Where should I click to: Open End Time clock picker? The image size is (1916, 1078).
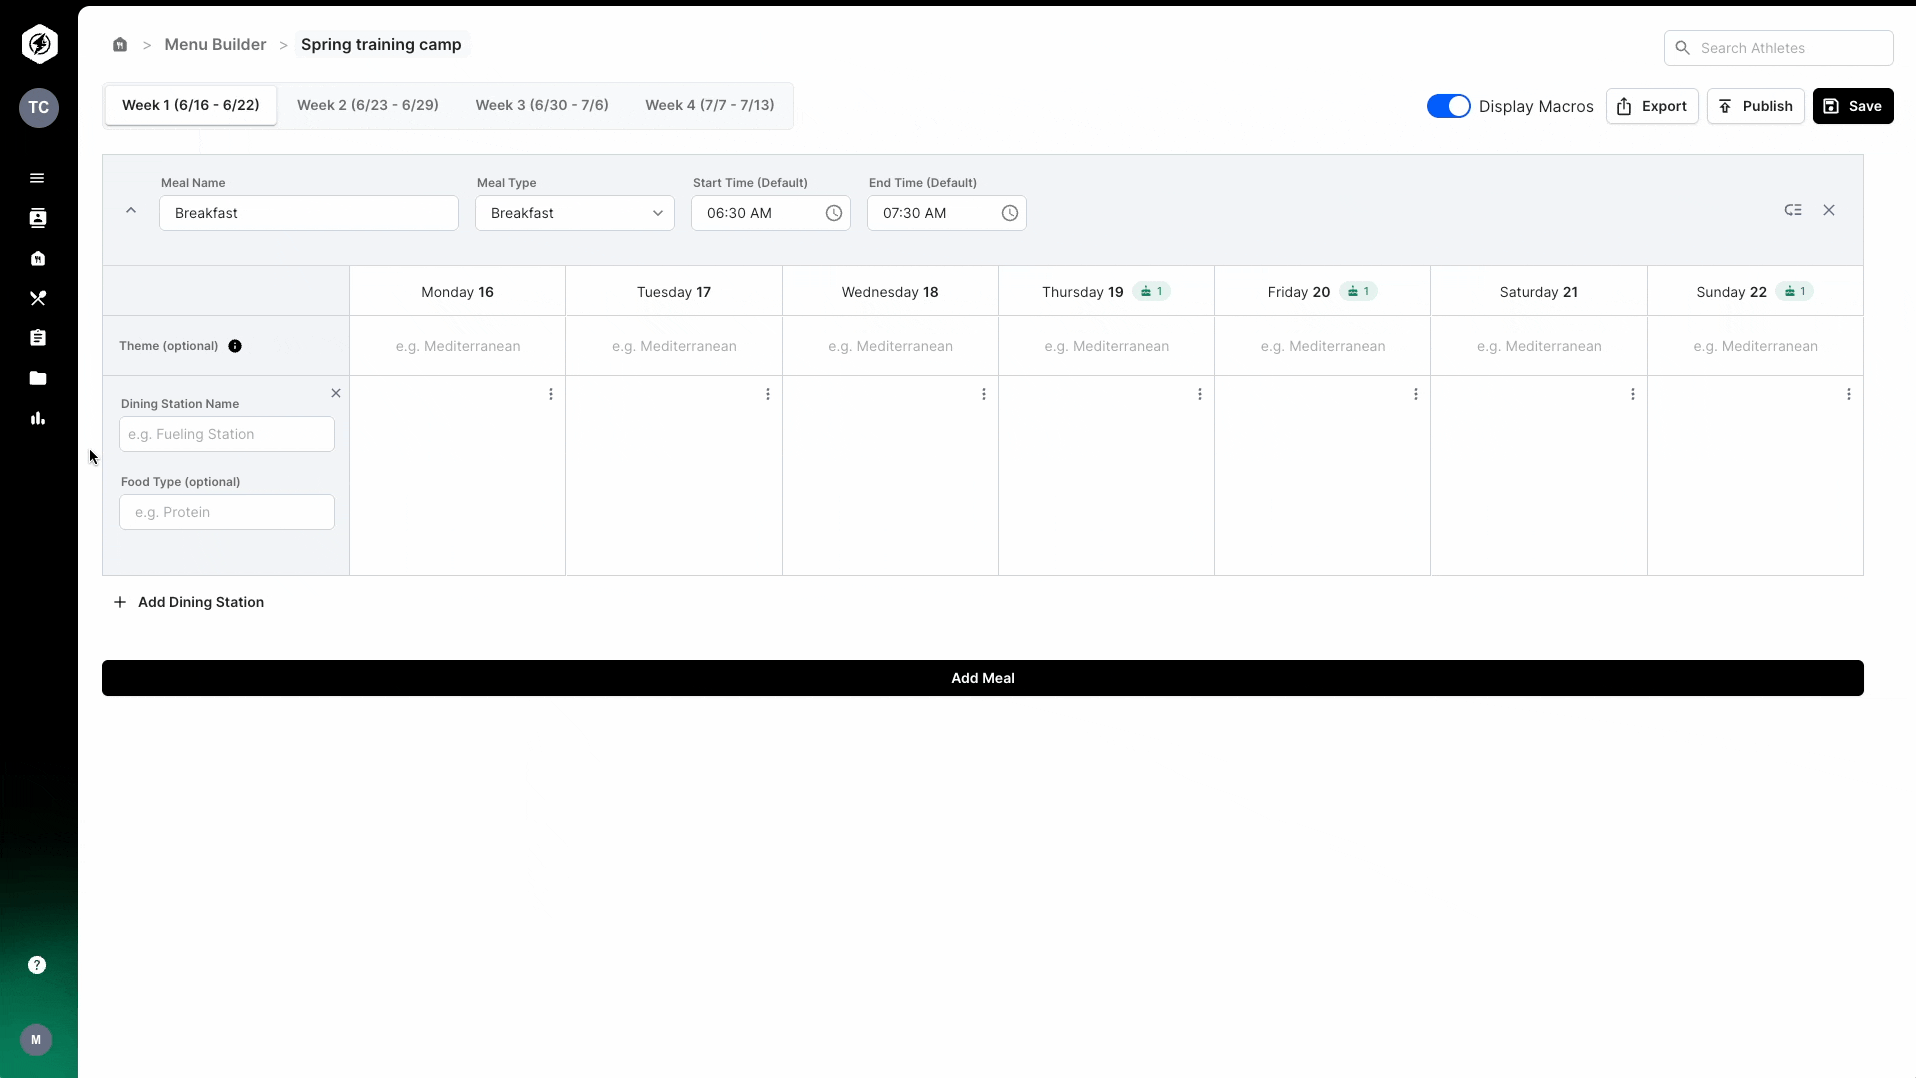coord(1010,213)
